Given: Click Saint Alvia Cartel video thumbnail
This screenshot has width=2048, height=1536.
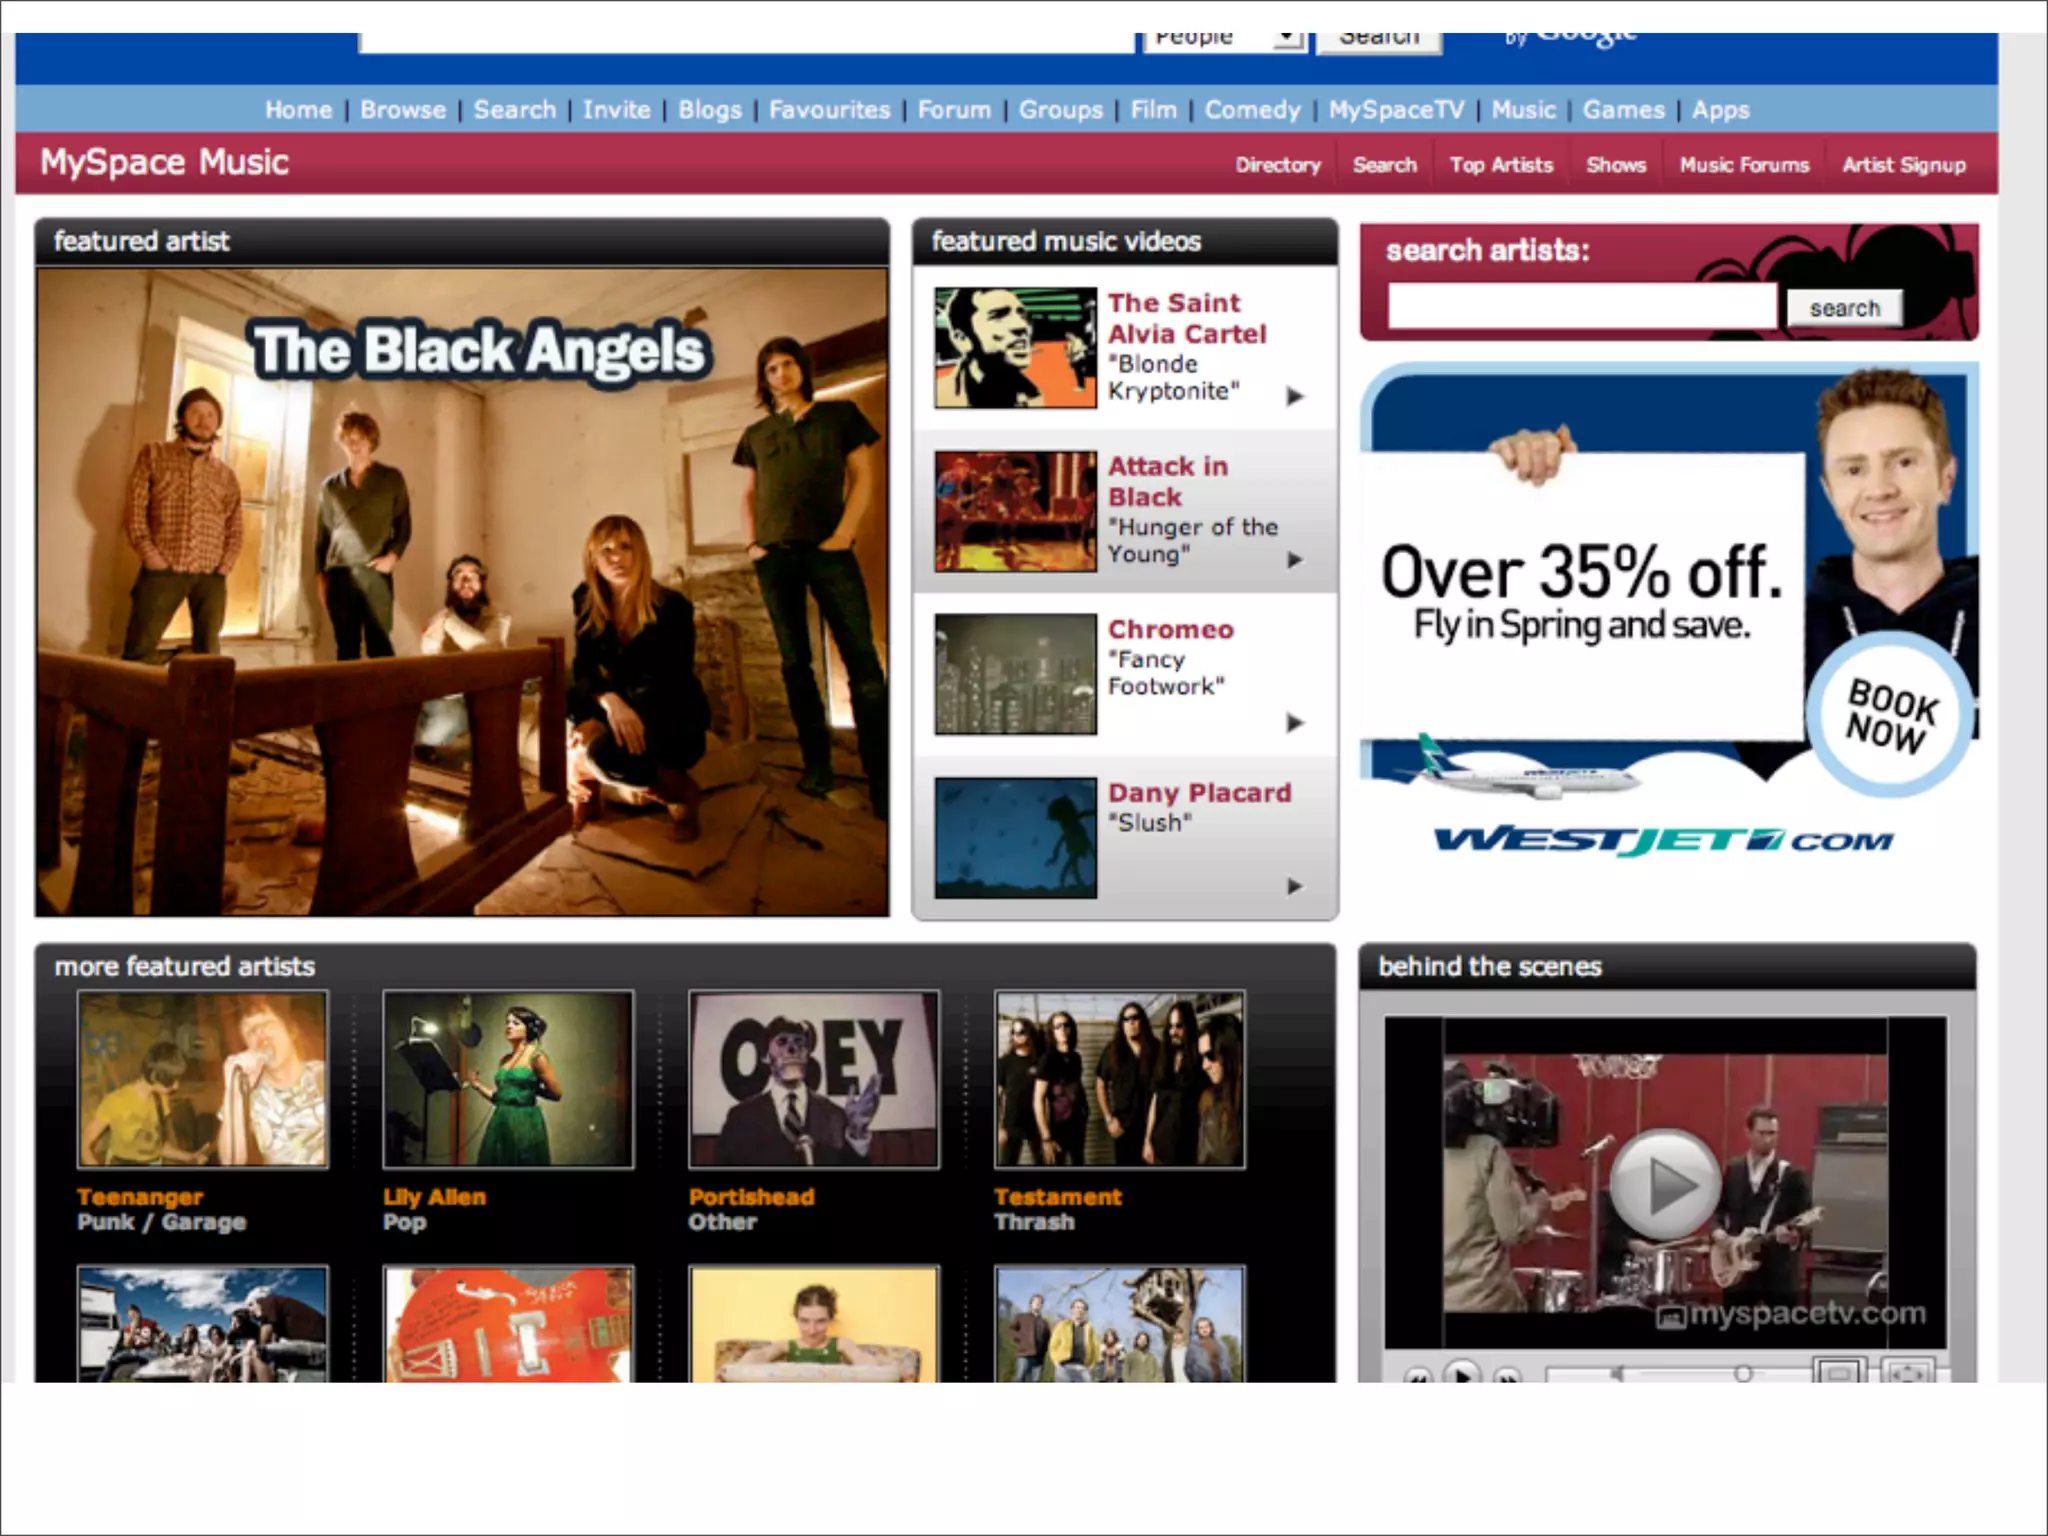Looking at the screenshot, I should (x=1015, y=348).
